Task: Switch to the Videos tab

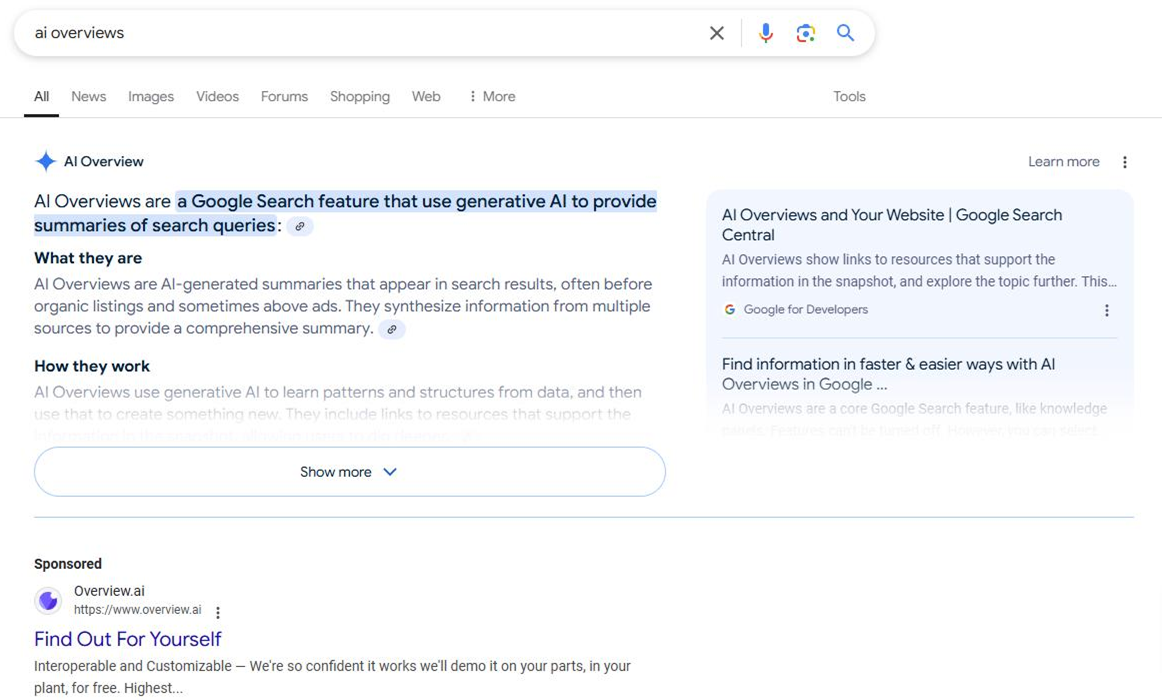Action: coord(218,97)
